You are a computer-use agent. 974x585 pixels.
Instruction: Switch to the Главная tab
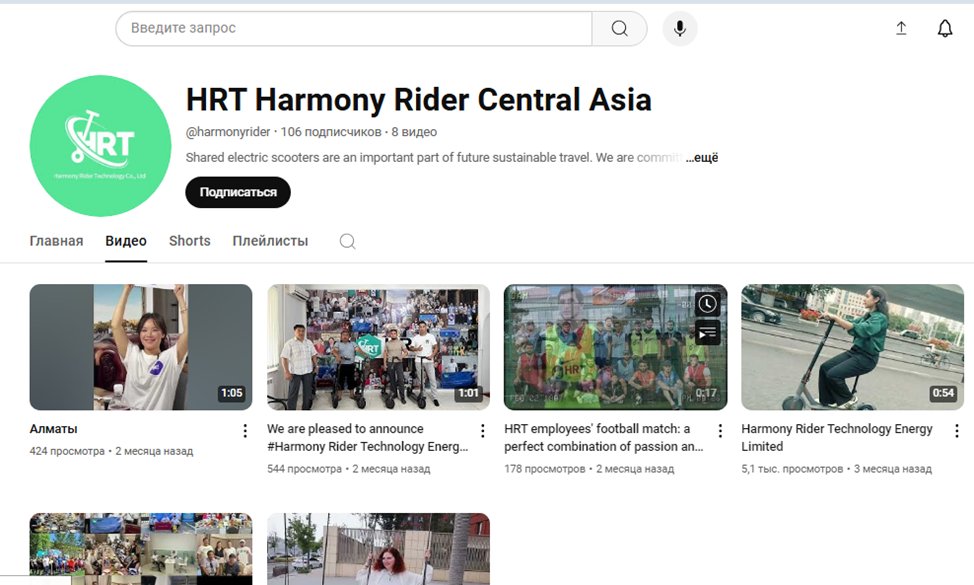[57, 241]
